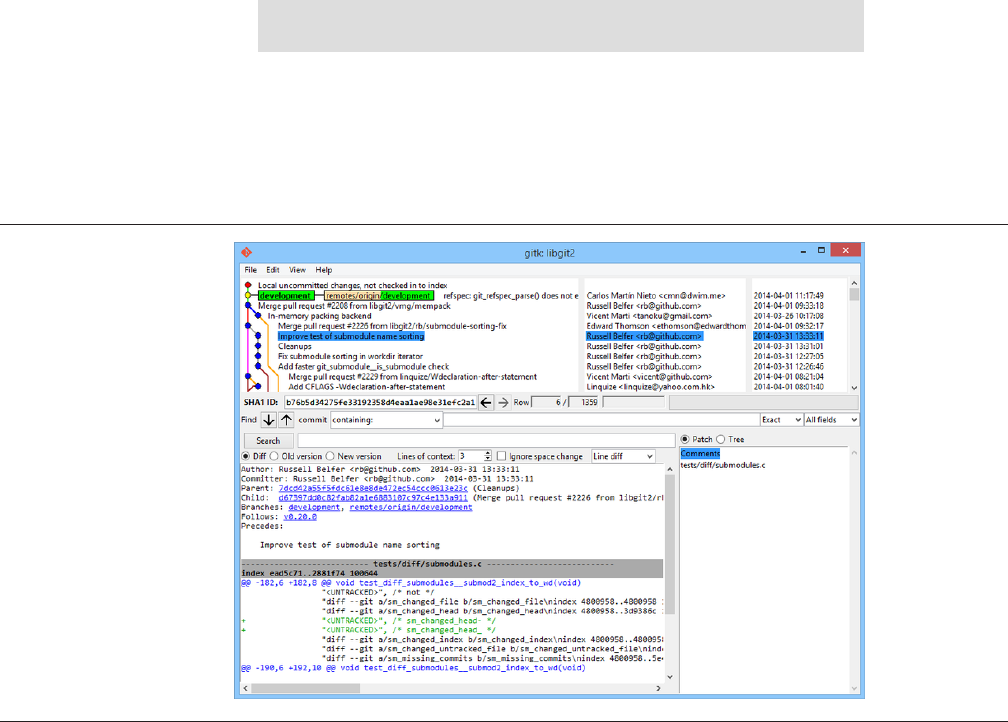Open the Edit menu
The height and width of the screenshot is (722, 1008).
point(273,270)
